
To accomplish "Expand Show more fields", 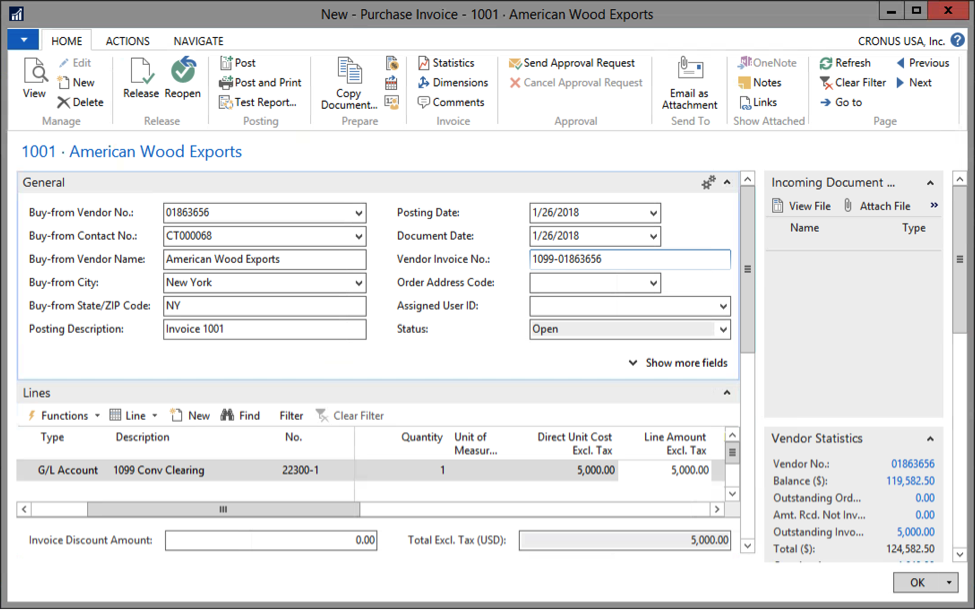I will [678, 363].
